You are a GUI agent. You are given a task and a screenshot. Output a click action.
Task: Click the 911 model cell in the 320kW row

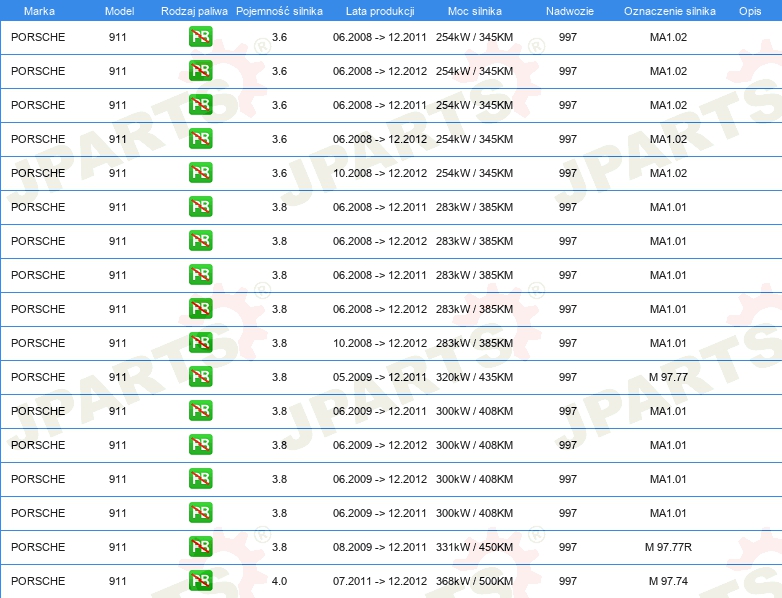coord(118,377)
